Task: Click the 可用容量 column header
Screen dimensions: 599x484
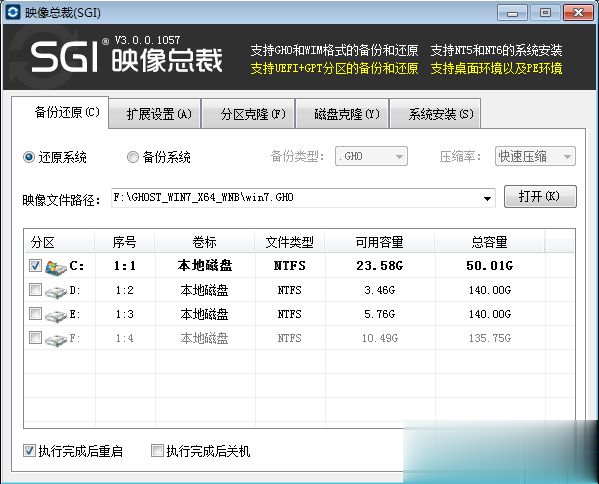Action: pos(379,242)
